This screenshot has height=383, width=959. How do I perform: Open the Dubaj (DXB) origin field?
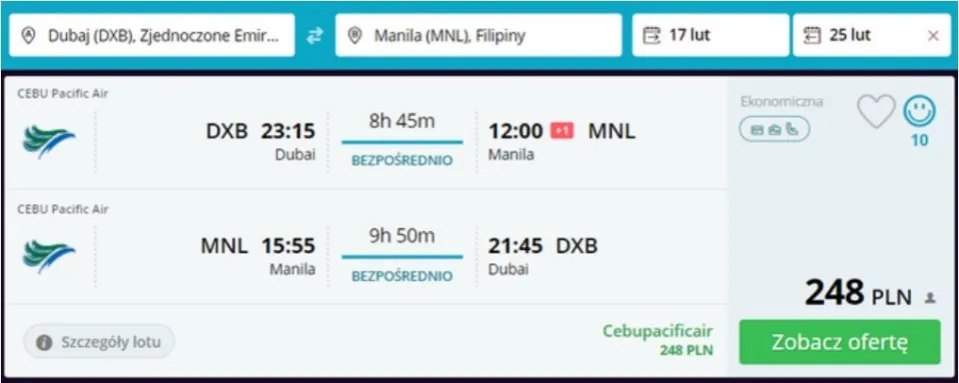tap(152, 35)
